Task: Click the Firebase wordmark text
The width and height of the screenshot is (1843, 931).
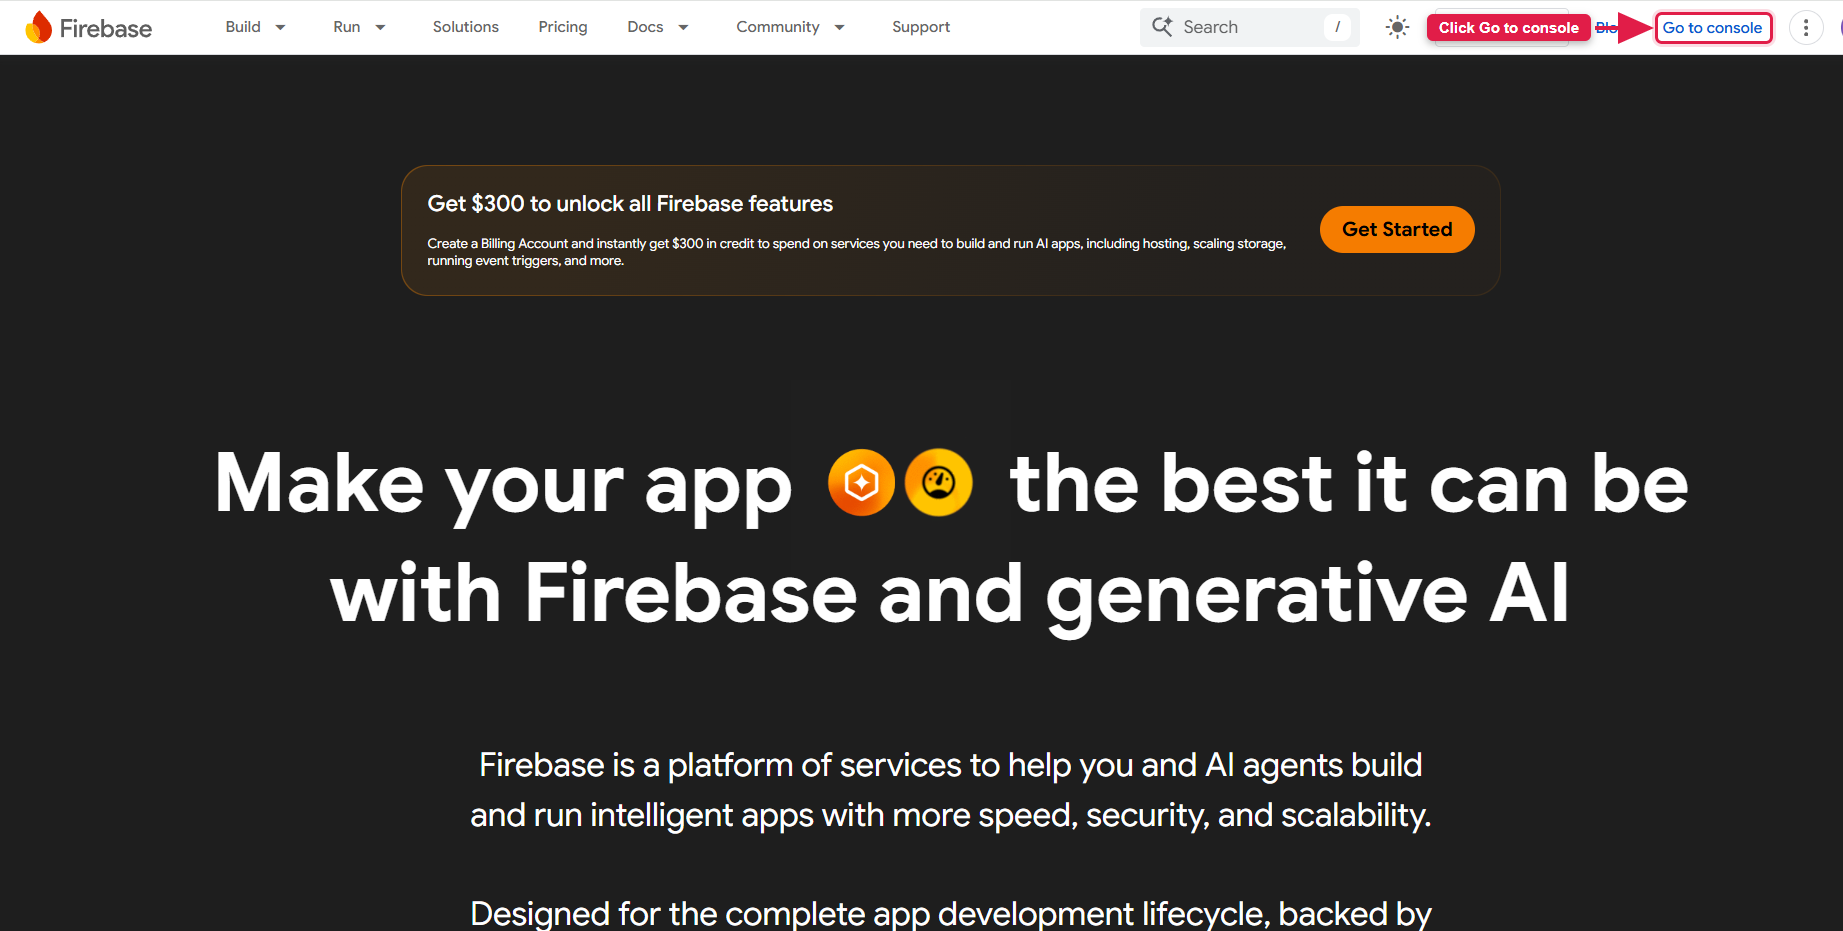Action: [106, 28]
